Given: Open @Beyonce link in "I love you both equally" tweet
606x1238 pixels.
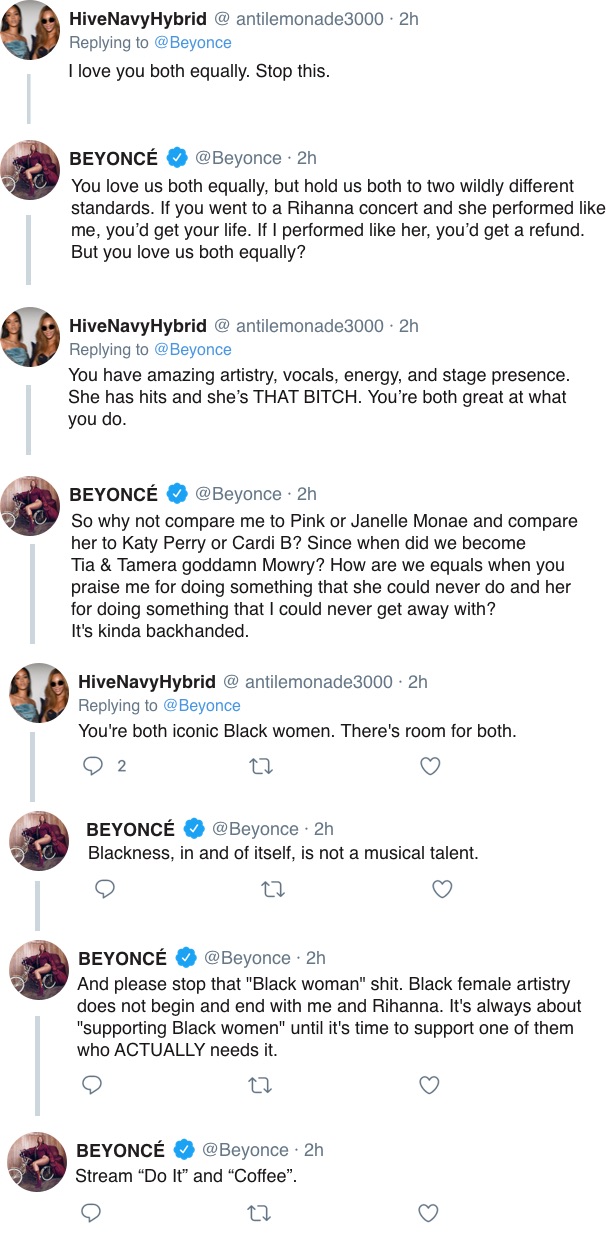Looking at the screenshot, I should pyautogui.click(x=193, y=43).
